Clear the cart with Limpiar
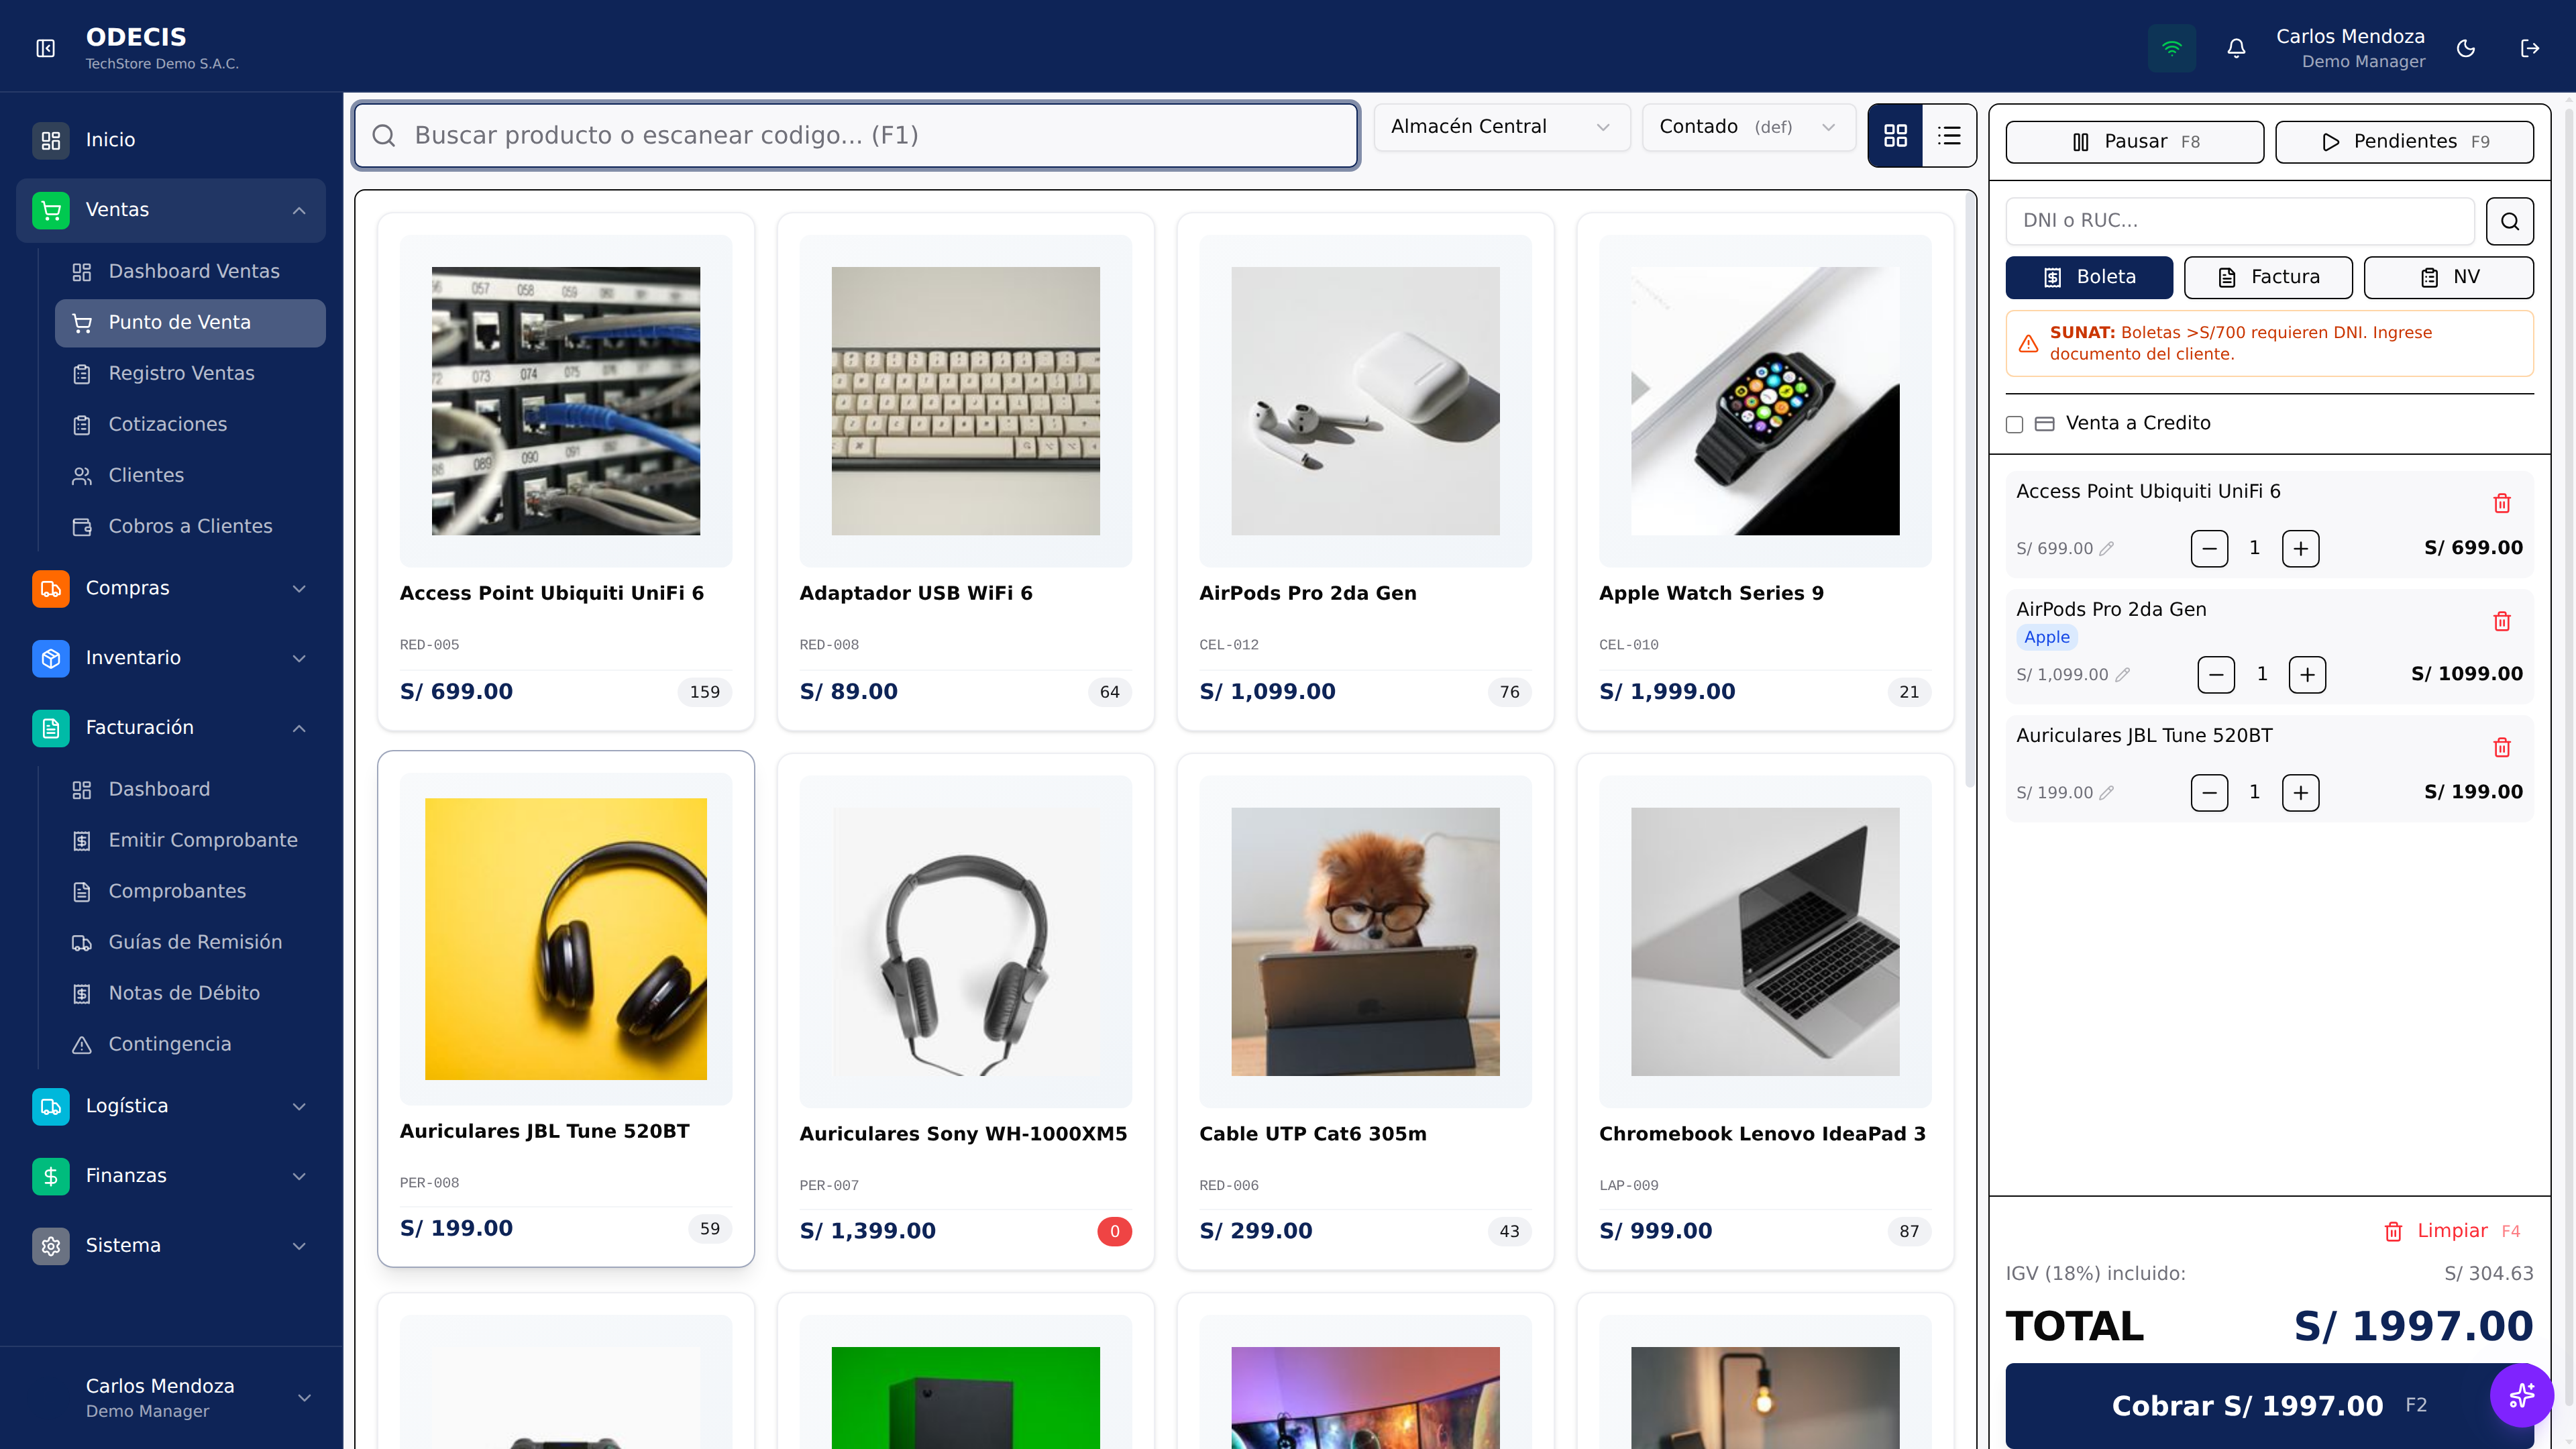 (2452, 1231)
